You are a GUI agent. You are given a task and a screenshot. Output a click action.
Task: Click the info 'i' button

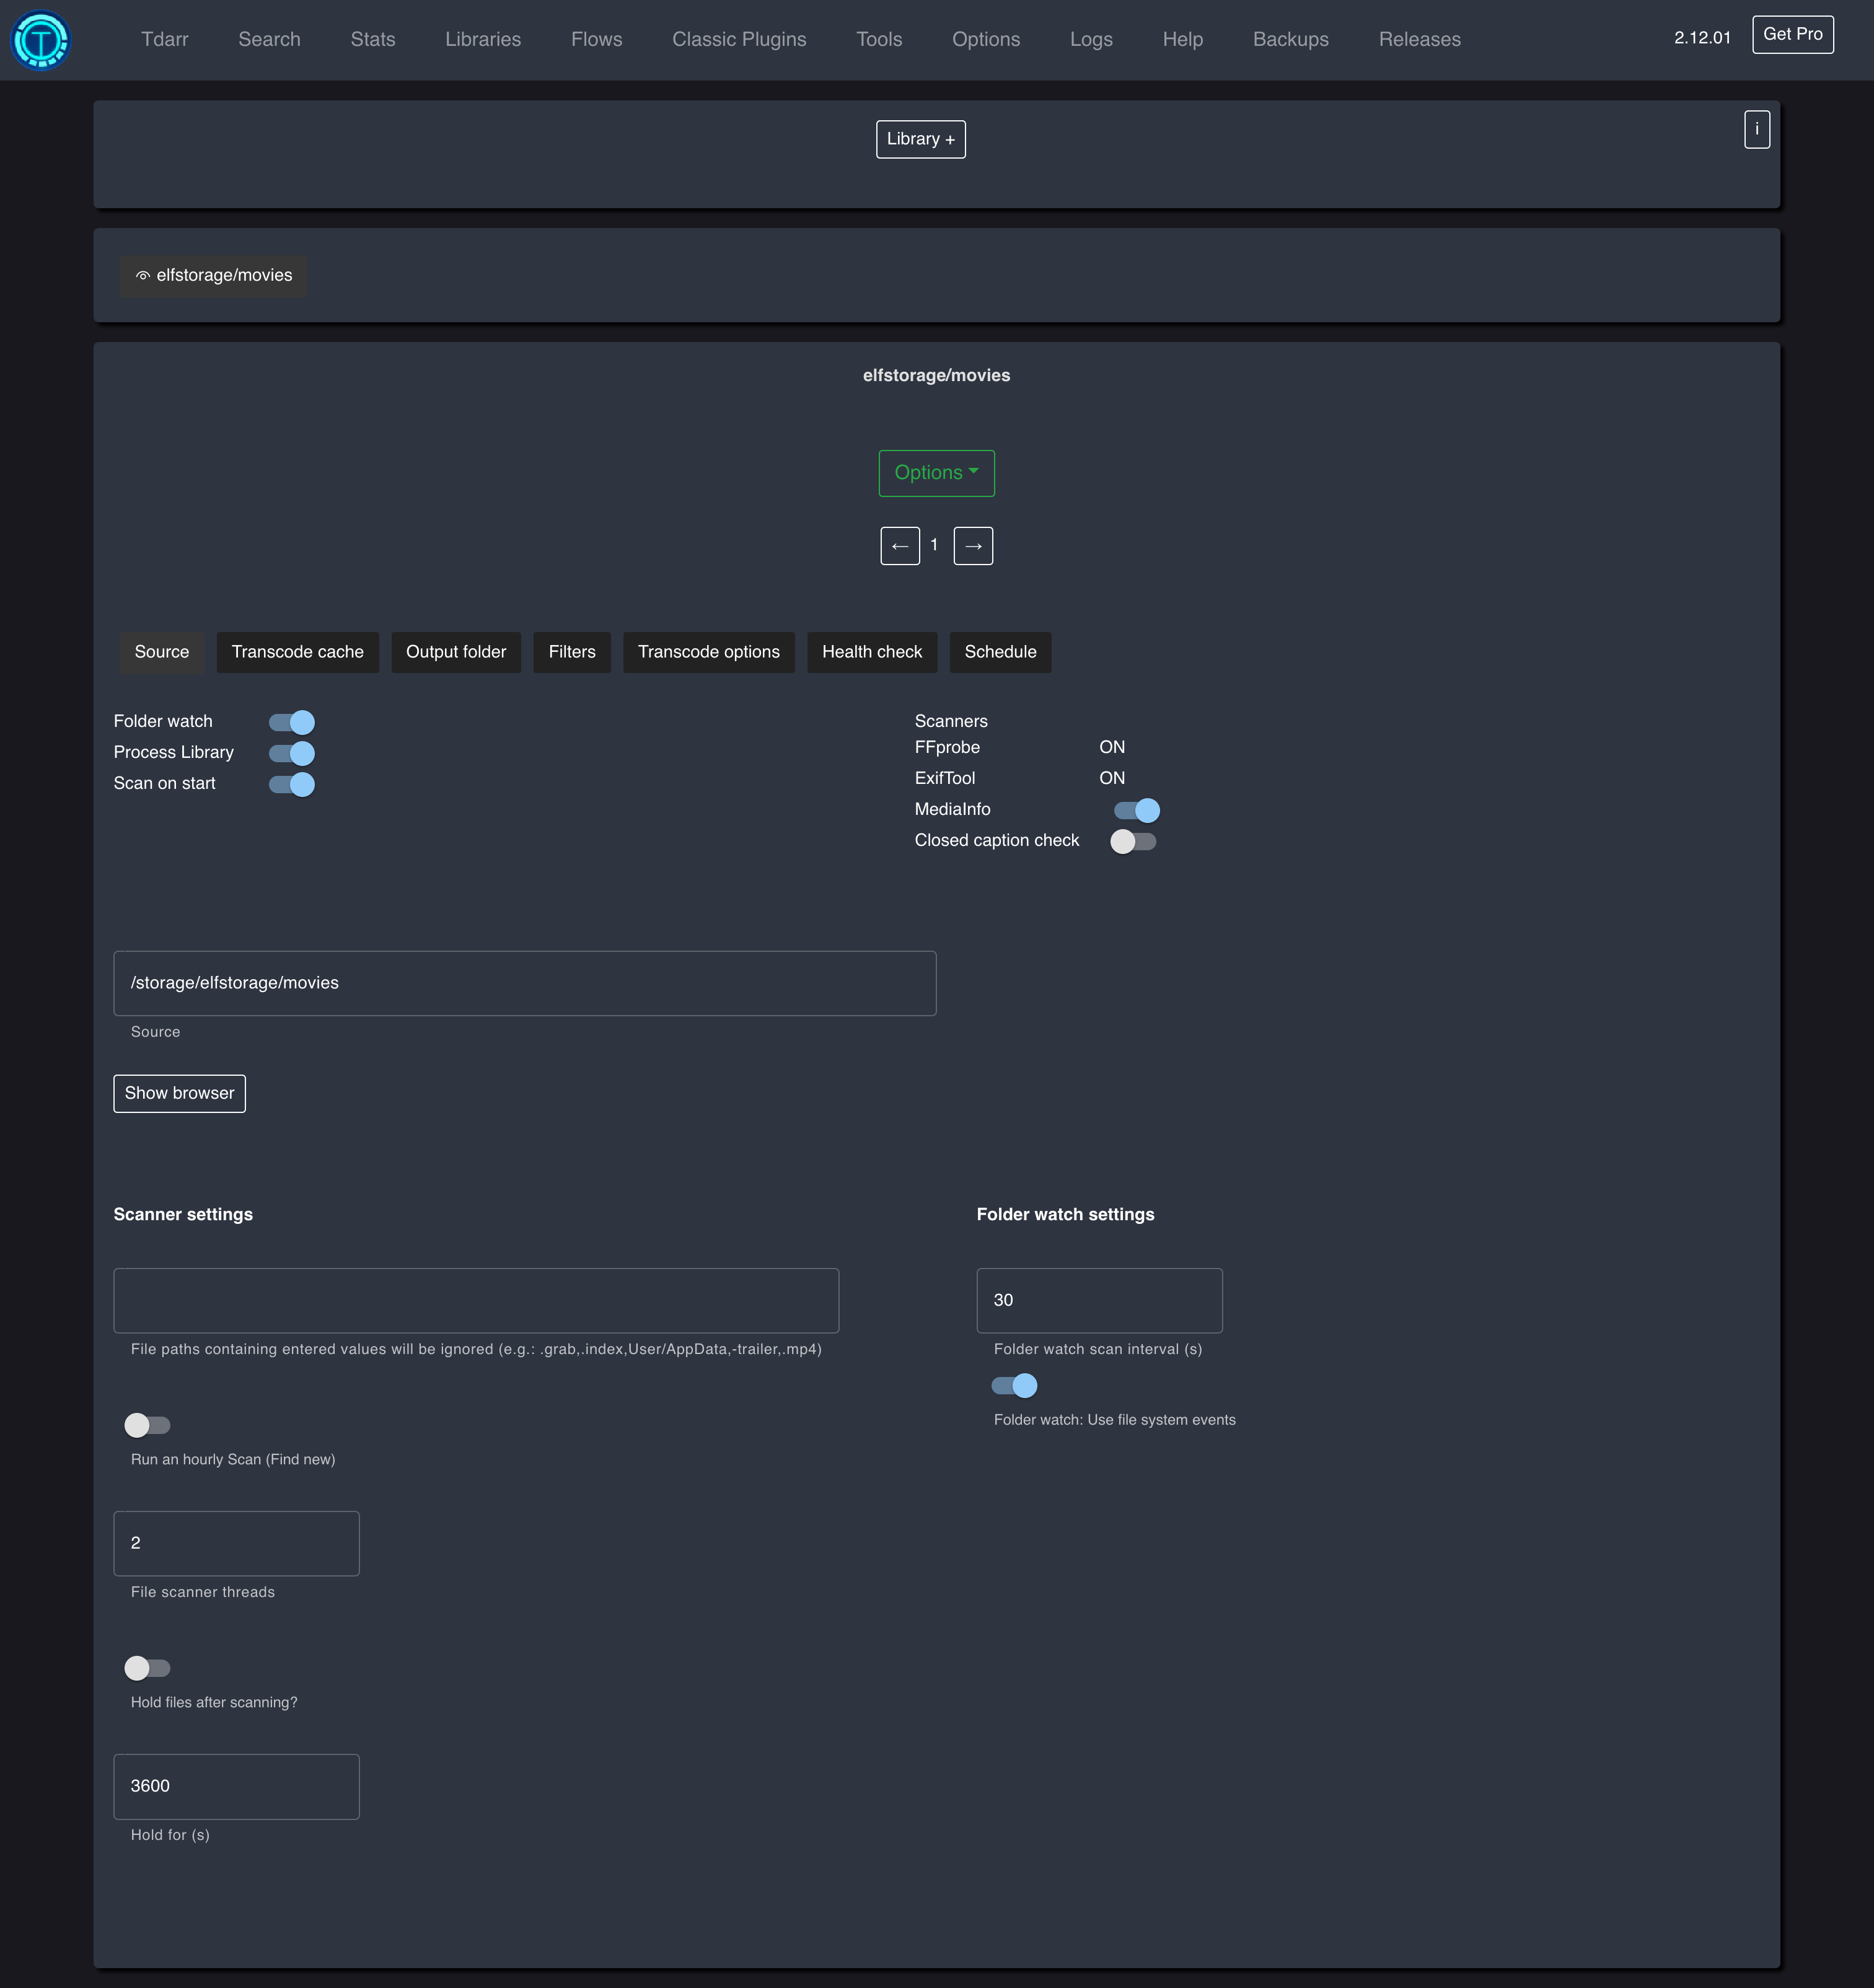coord(1757,129)
